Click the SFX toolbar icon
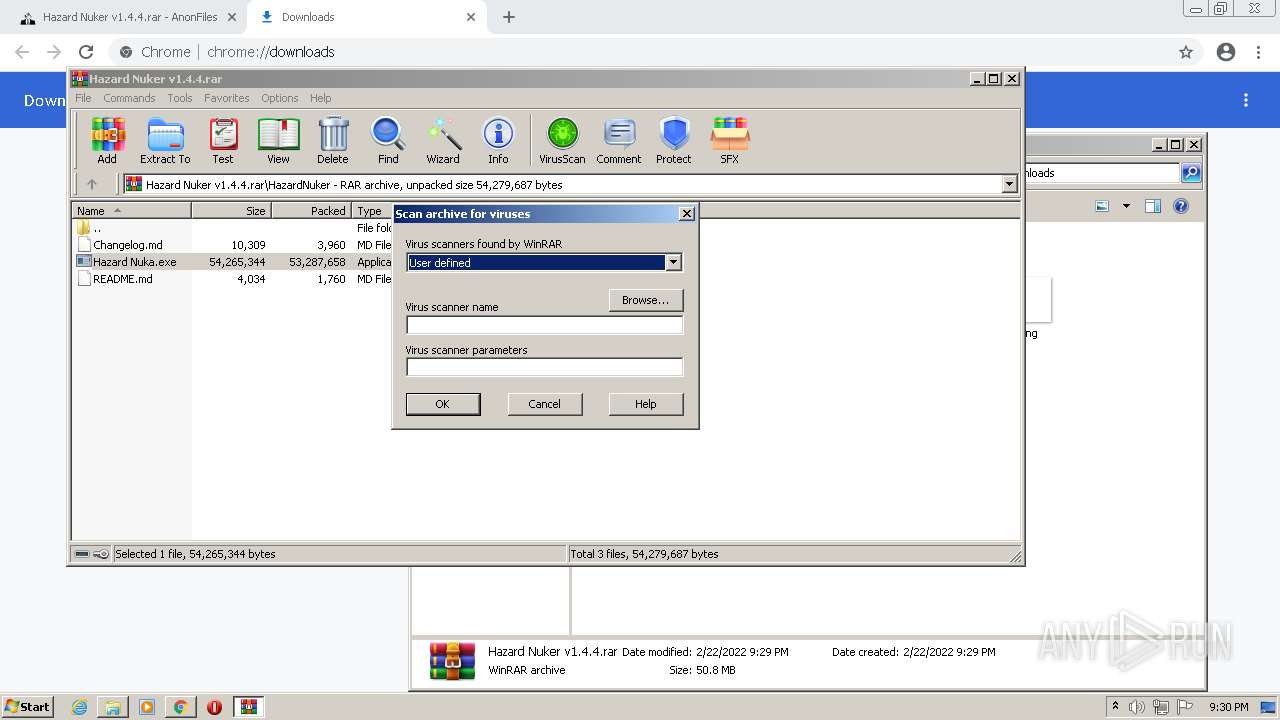This screenshot has height=720, width=1280. coord(730,140)
